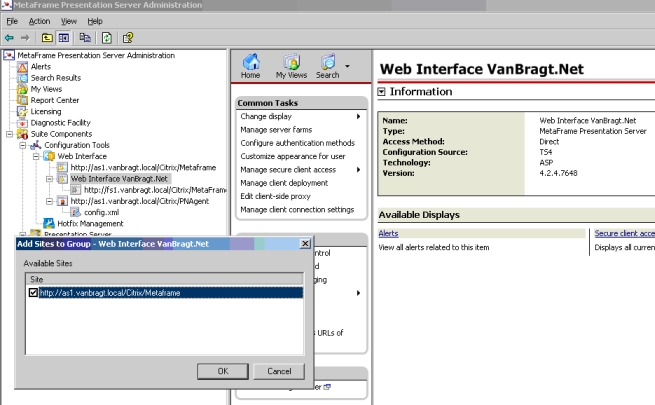Screen dimensions: 655x405
Task: Click the Hotfix Management icon
Action: click(49, 223)
